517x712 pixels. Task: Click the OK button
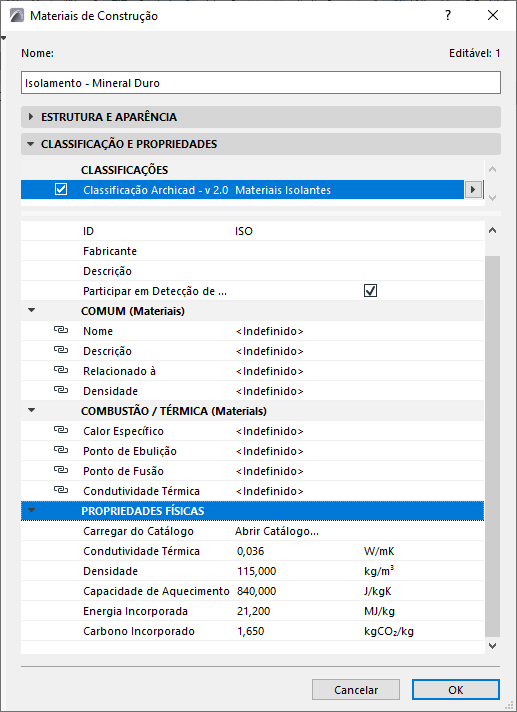[x=456, y=690]
